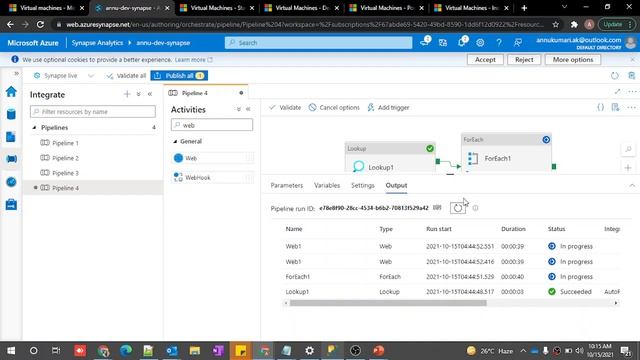Select the WebHook activity

tap(212, 177)
